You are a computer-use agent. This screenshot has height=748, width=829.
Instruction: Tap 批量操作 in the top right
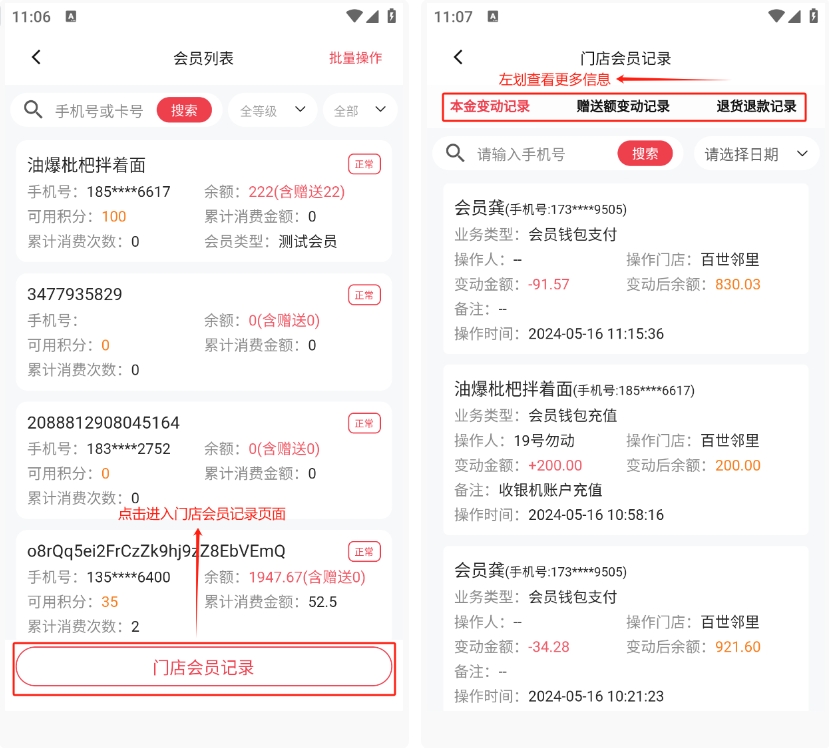[355, 58]
